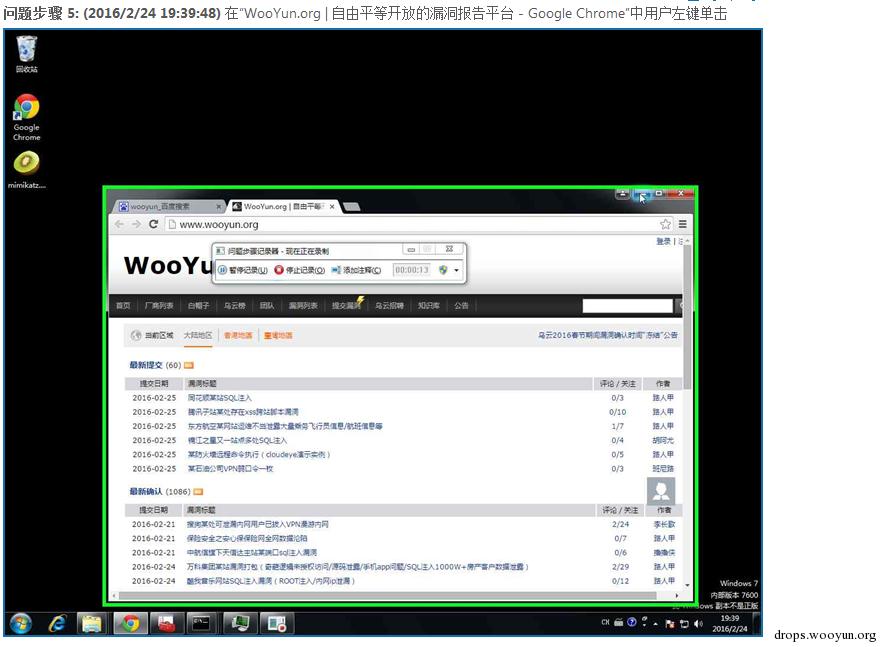This screenshot has height=647, width=880.
Task: Click the gray user avatar thumbnail
Action: (x=661, y=491)
